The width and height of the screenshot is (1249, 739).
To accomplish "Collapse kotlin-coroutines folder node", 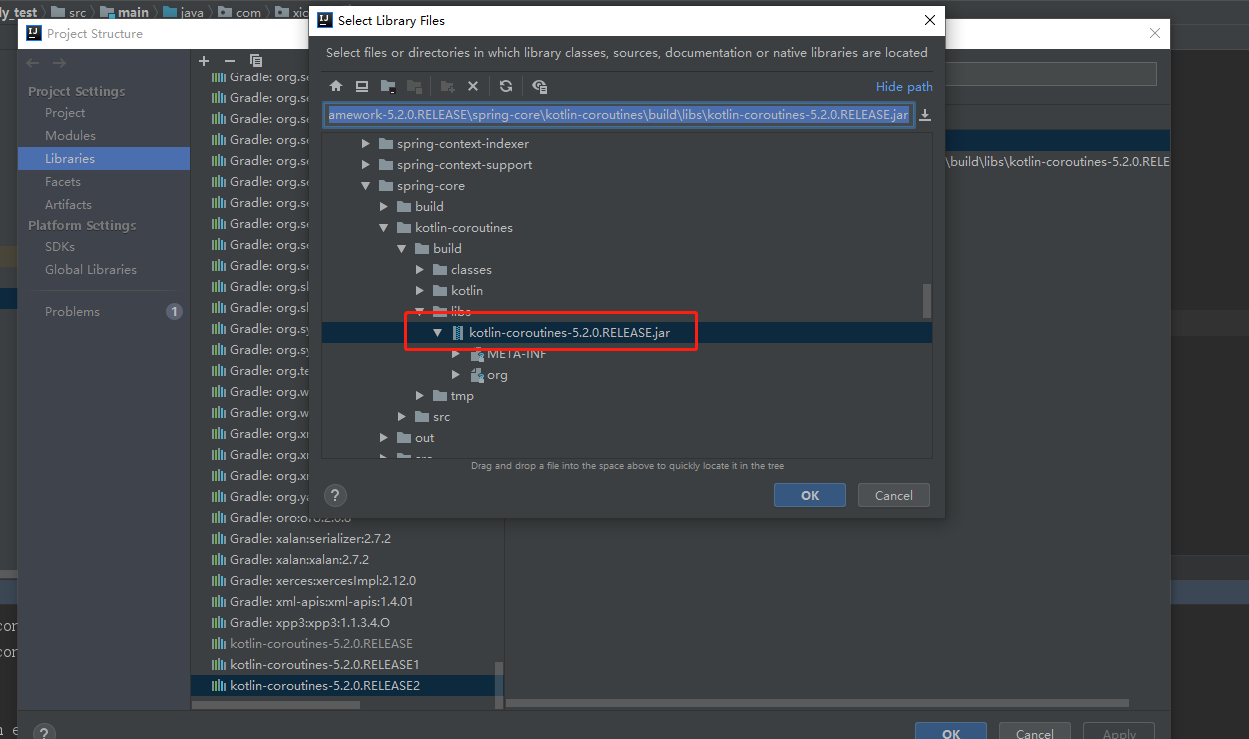I will click(384, 228).
